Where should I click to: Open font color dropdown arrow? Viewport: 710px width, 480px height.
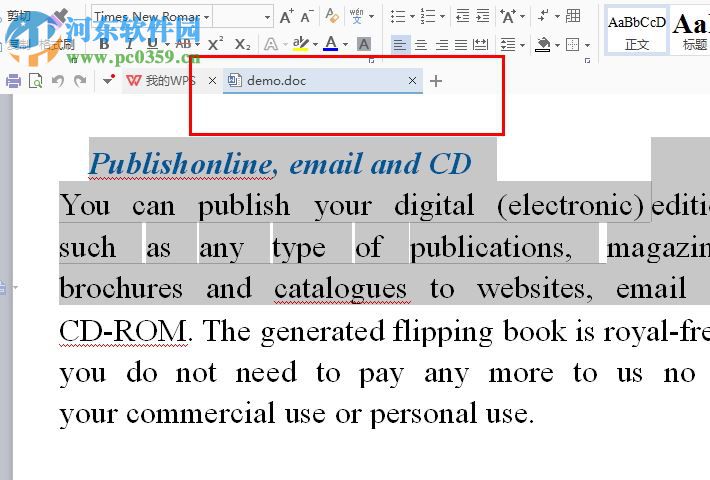tap(345, 44)
